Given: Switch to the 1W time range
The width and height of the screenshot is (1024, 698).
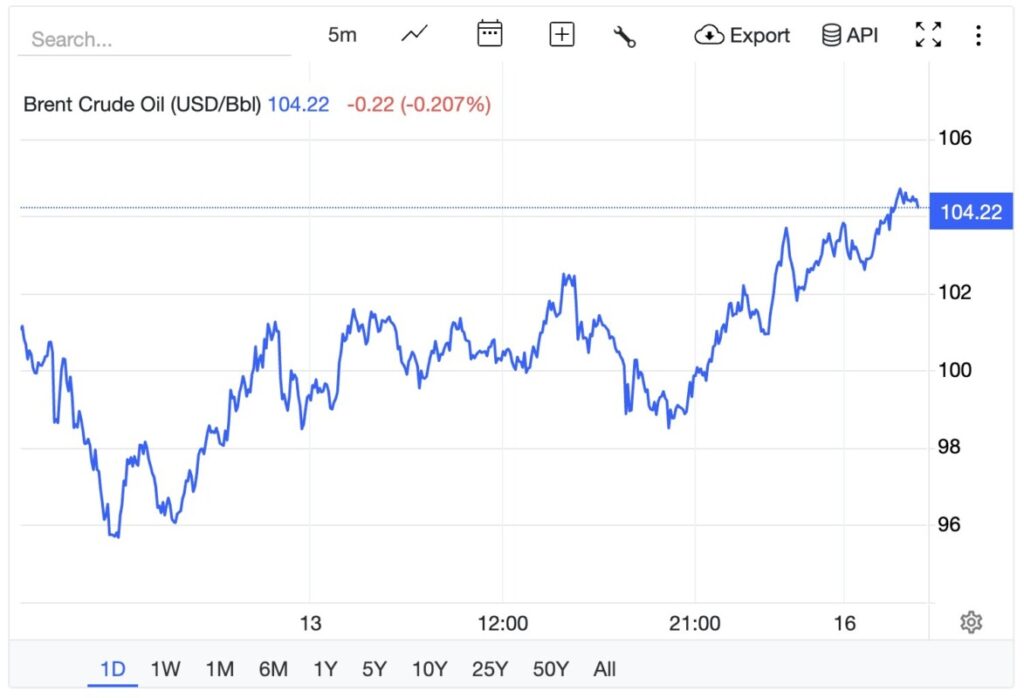Looking at the screenshot, I should [166, 669].
